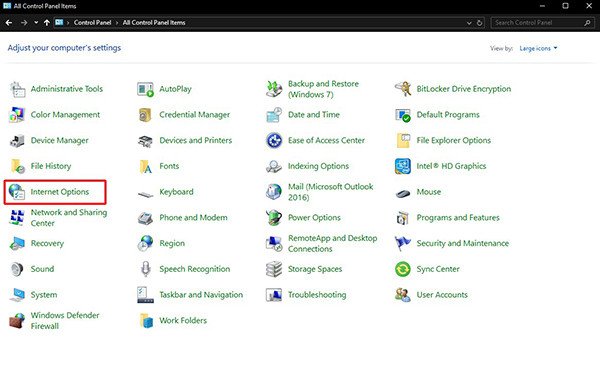Open the Indexing Options icon

pos(274,166)
